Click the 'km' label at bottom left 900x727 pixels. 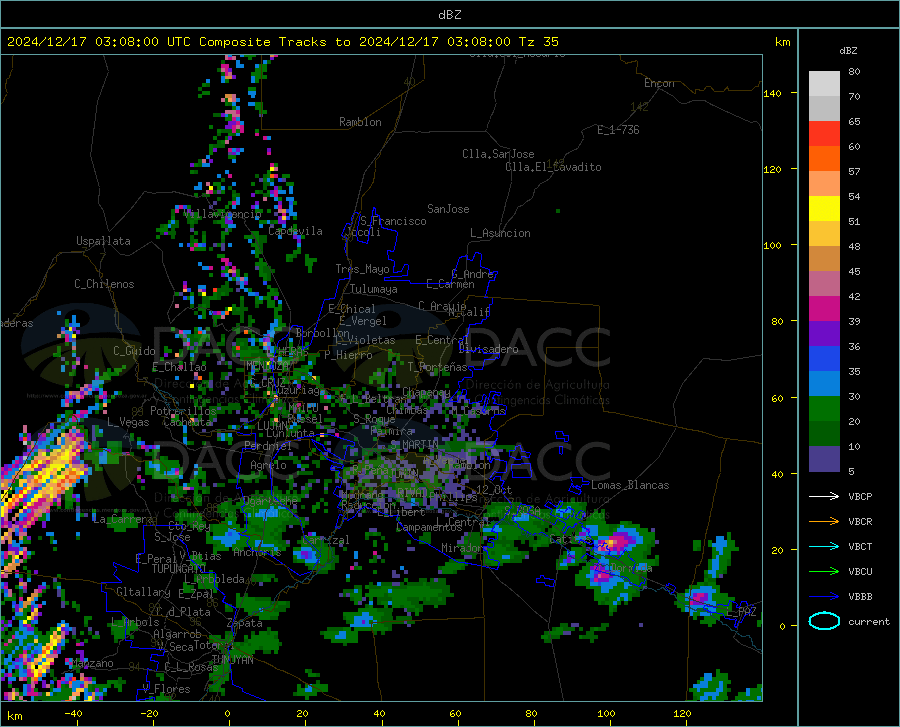tap(14, 716)
